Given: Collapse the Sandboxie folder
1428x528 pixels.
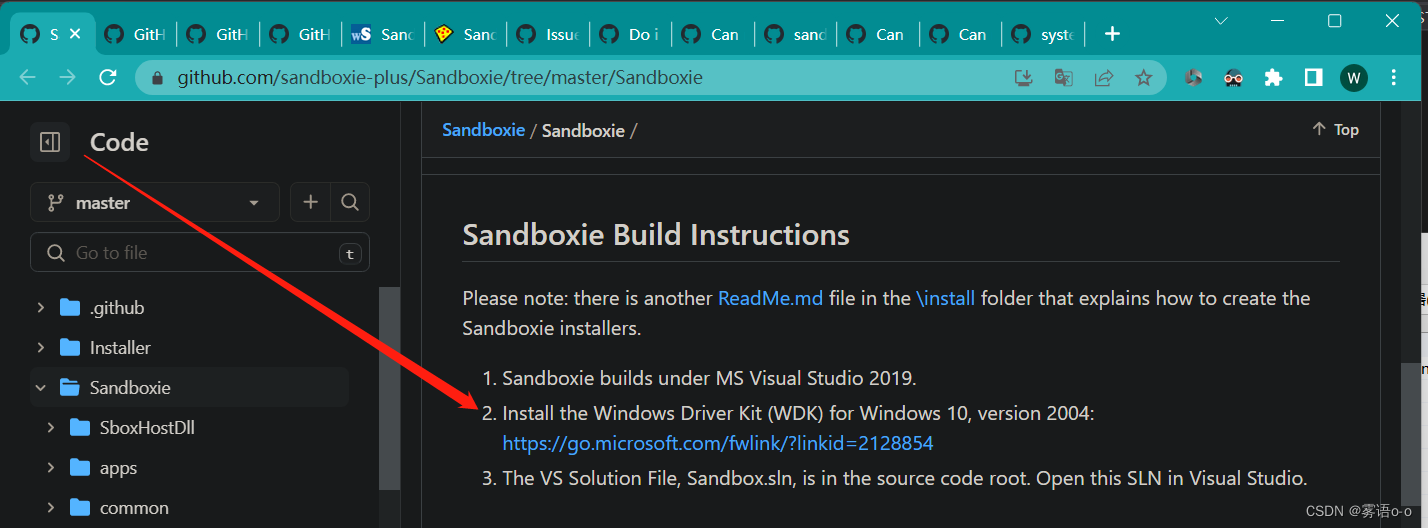Looking at the screenshot, I should click(x=41, y=387).
